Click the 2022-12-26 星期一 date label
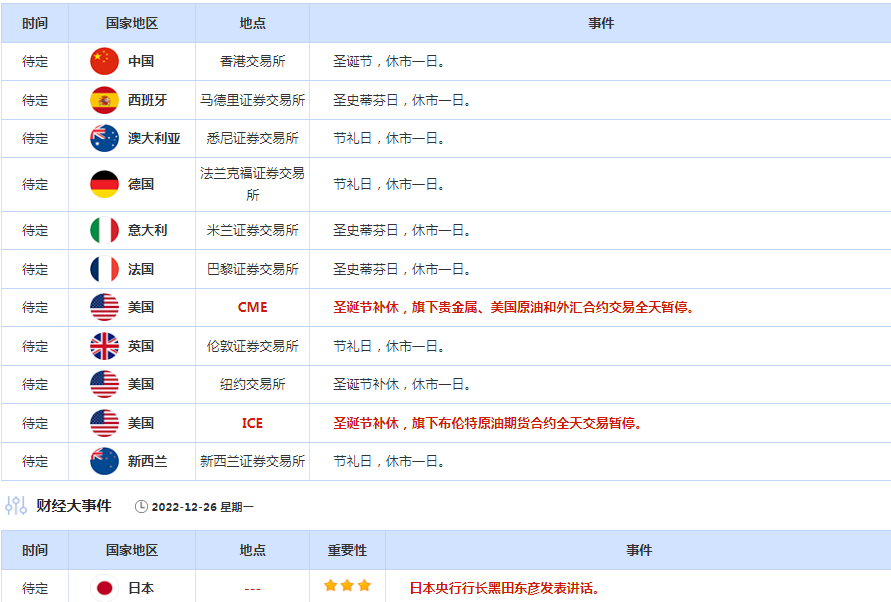 pyautogui.click(x=202, y=507)
